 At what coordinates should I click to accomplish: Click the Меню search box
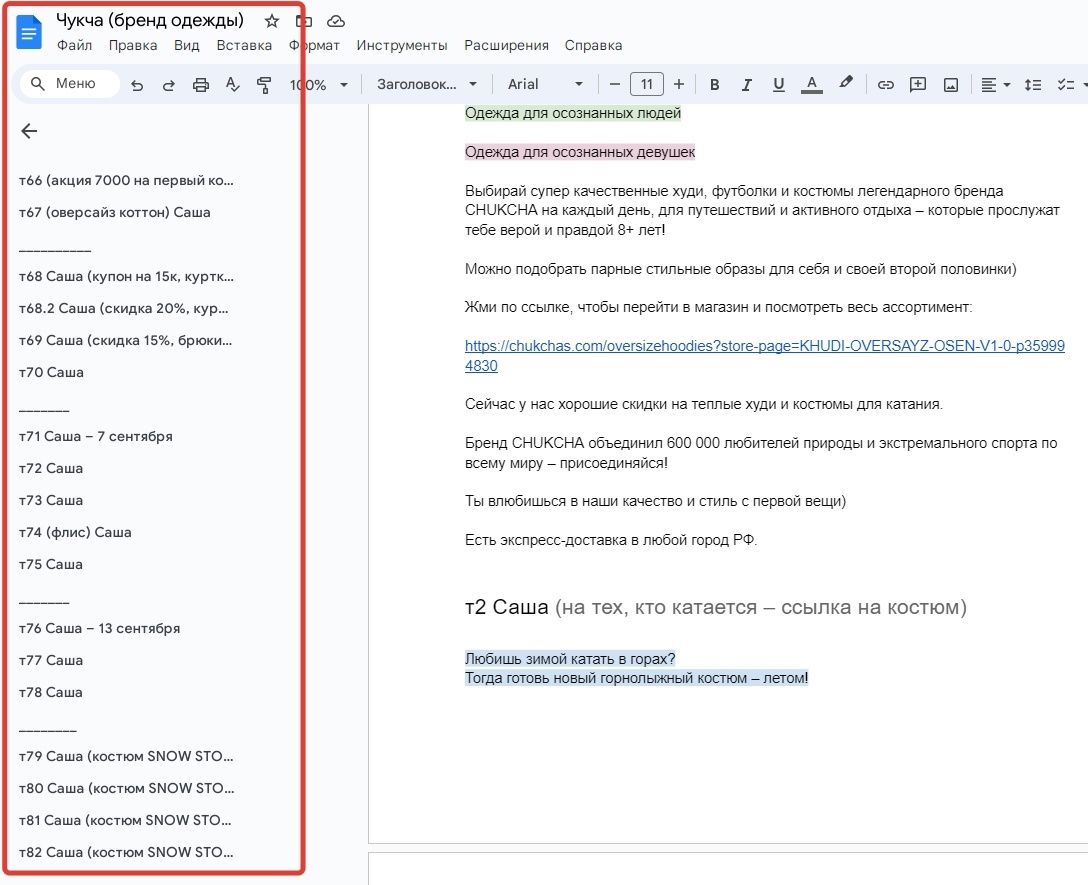[x=69, y=84]
